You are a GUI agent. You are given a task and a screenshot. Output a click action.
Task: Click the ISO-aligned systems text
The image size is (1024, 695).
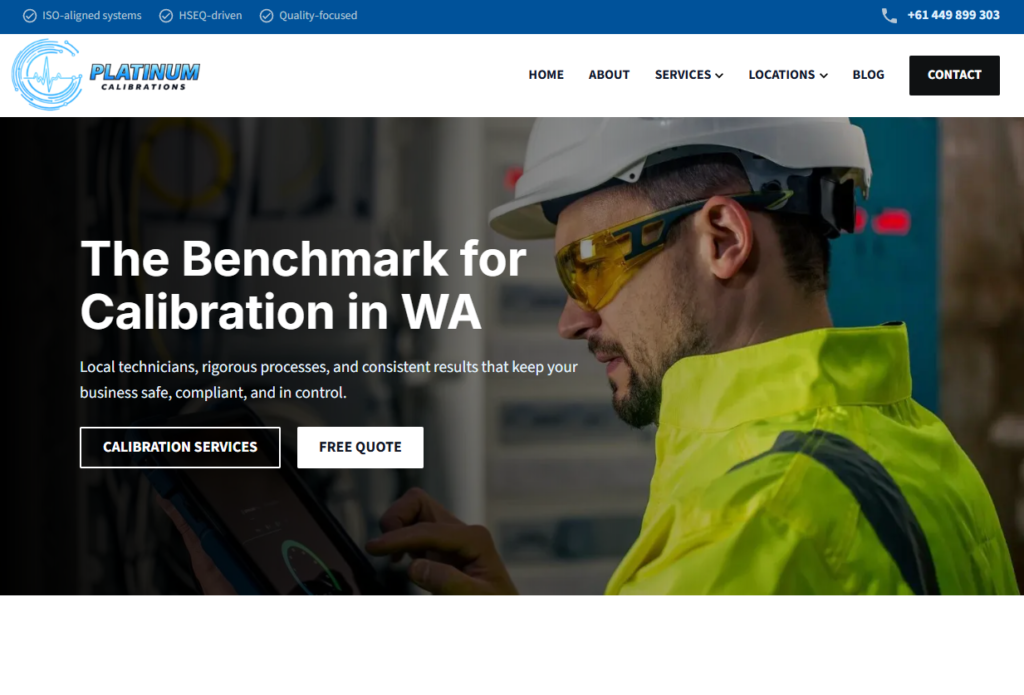91,16
